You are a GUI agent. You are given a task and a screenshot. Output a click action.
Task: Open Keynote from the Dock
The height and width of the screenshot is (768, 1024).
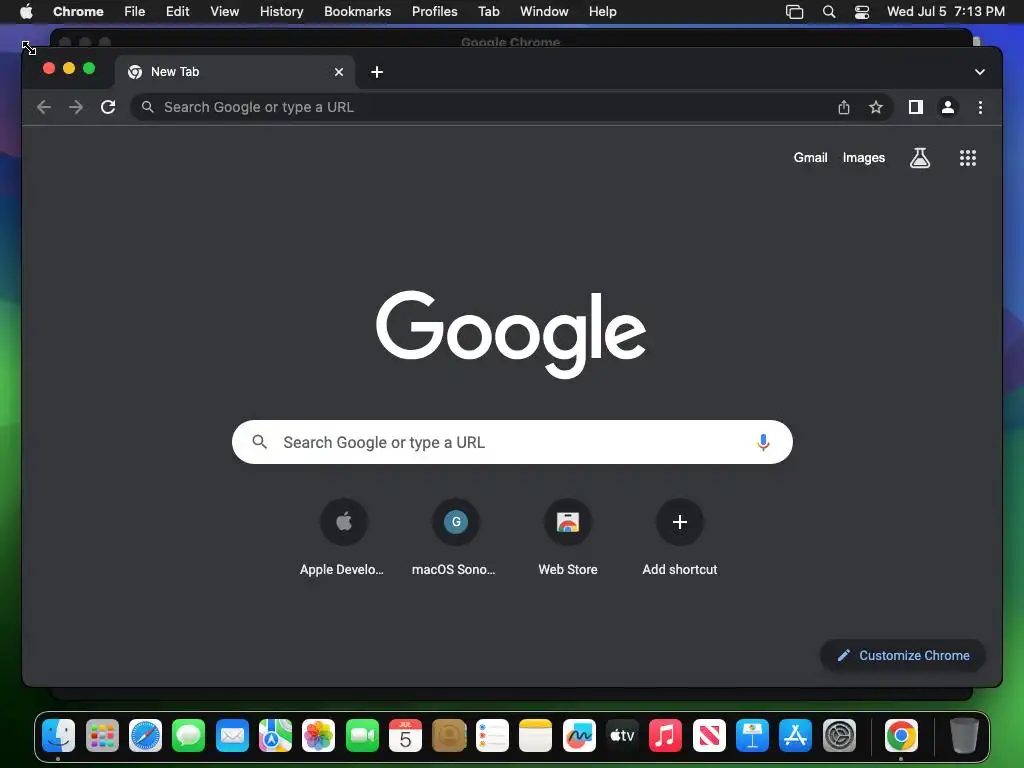752,736
